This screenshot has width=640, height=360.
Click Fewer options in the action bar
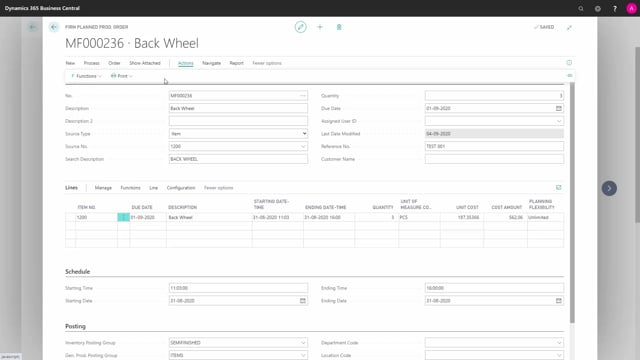pyautogui.click(x=267, y=63)
